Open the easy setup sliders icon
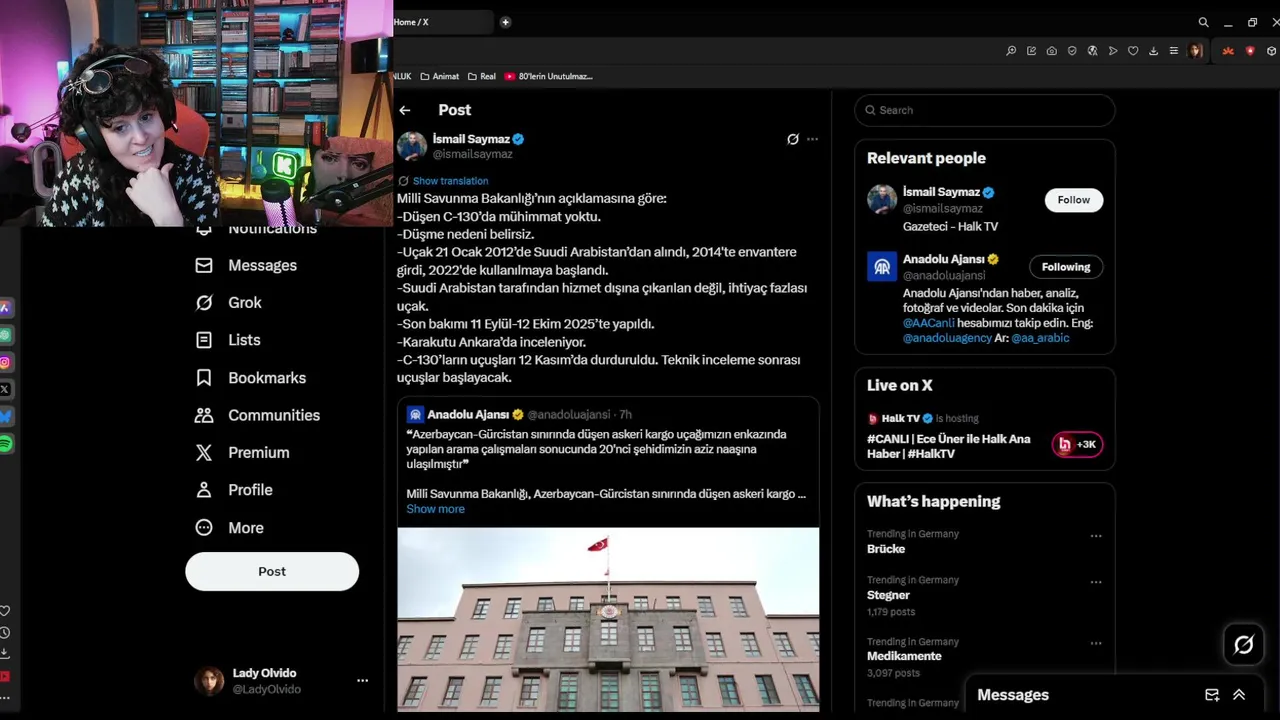This screenshot has width=1280, height=720. click(x=1174, y=51)
